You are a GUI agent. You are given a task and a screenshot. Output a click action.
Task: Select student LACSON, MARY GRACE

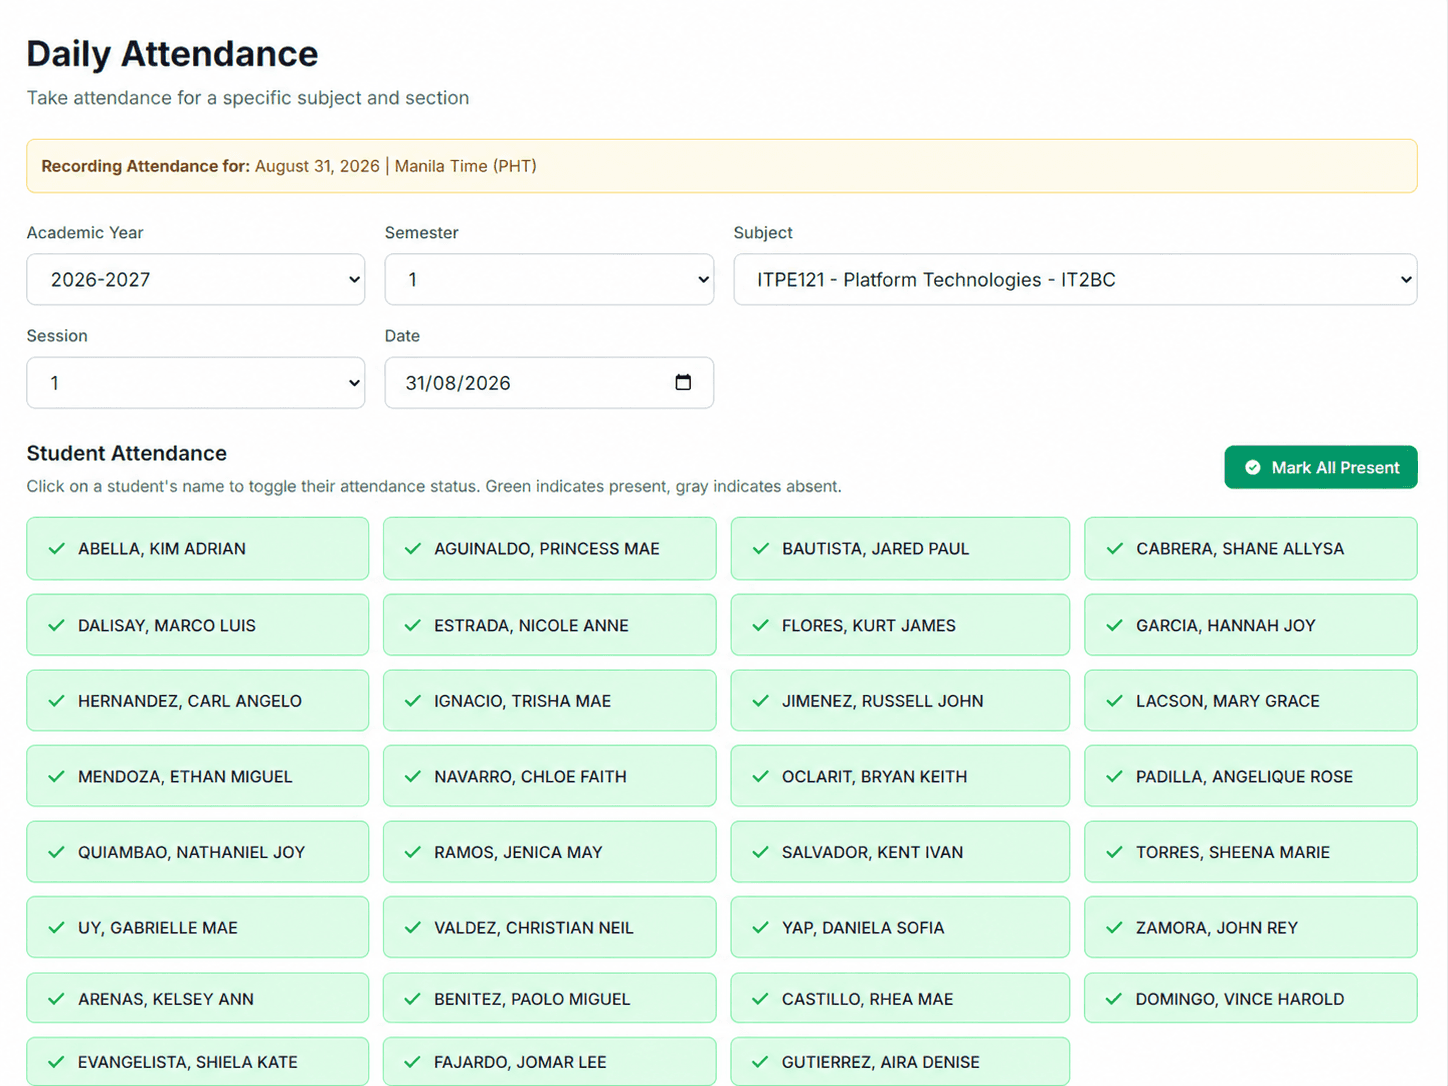point(1251,701)
